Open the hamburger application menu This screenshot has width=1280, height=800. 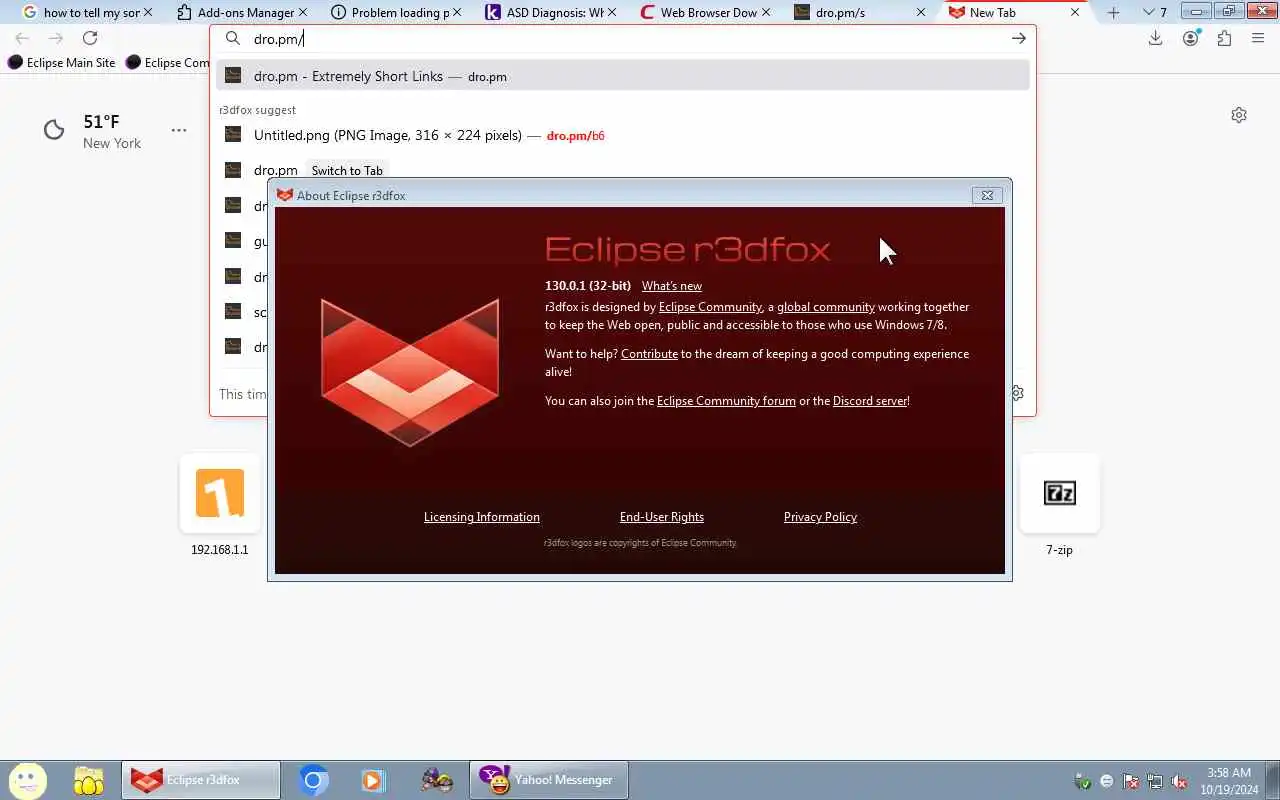[1258, 38]
